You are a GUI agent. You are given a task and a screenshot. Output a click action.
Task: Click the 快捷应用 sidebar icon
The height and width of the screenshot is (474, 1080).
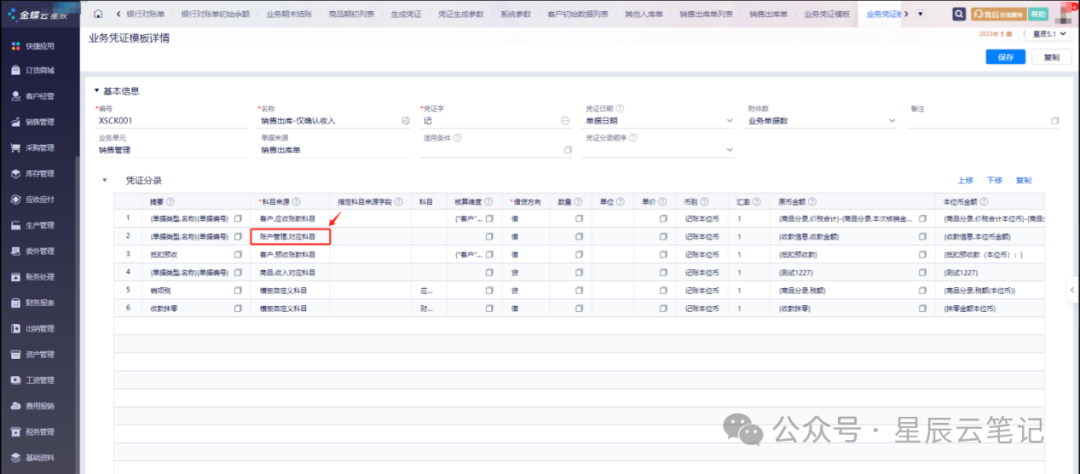click(x=16, y=46)
